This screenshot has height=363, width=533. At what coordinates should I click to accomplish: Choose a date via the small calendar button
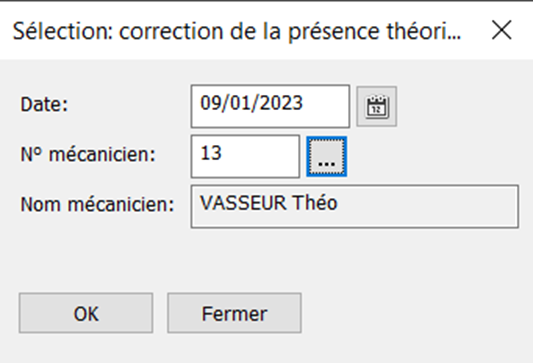376,106
